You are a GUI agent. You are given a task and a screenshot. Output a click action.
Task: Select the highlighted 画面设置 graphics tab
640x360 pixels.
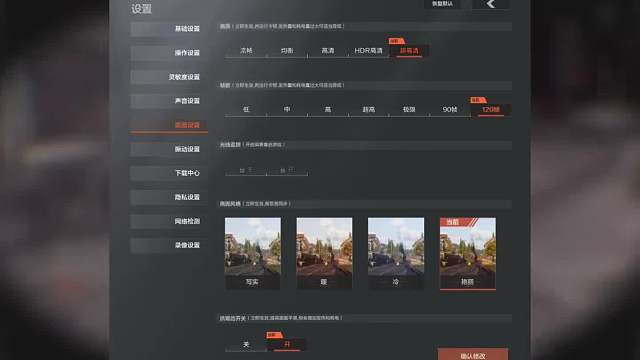169,125
